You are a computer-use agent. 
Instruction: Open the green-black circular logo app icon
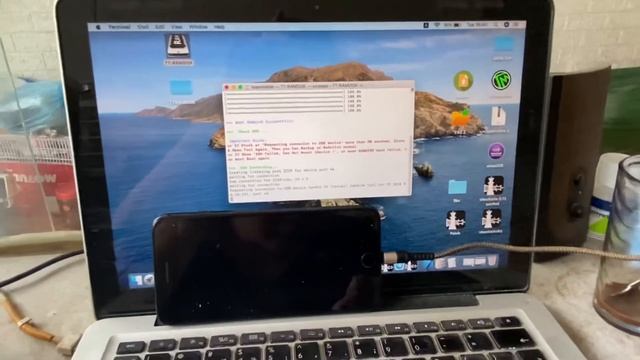(501, 80)
